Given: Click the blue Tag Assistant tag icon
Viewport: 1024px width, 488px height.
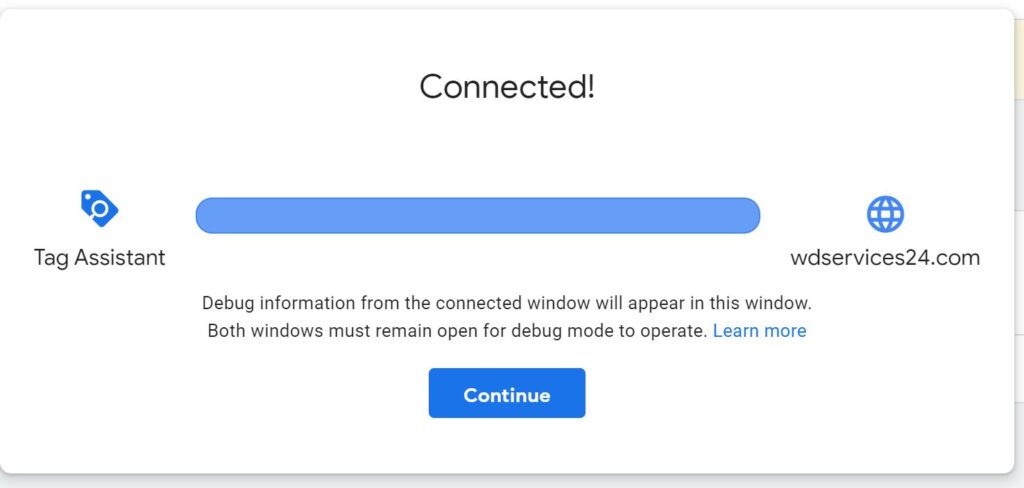Looking at the screenshot, I should click(99, 208).
